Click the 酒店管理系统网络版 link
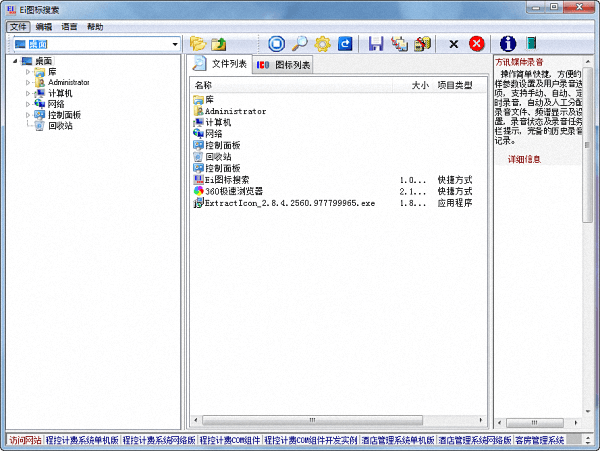This screenshot has height=451, width=600. tap(474, 440)
